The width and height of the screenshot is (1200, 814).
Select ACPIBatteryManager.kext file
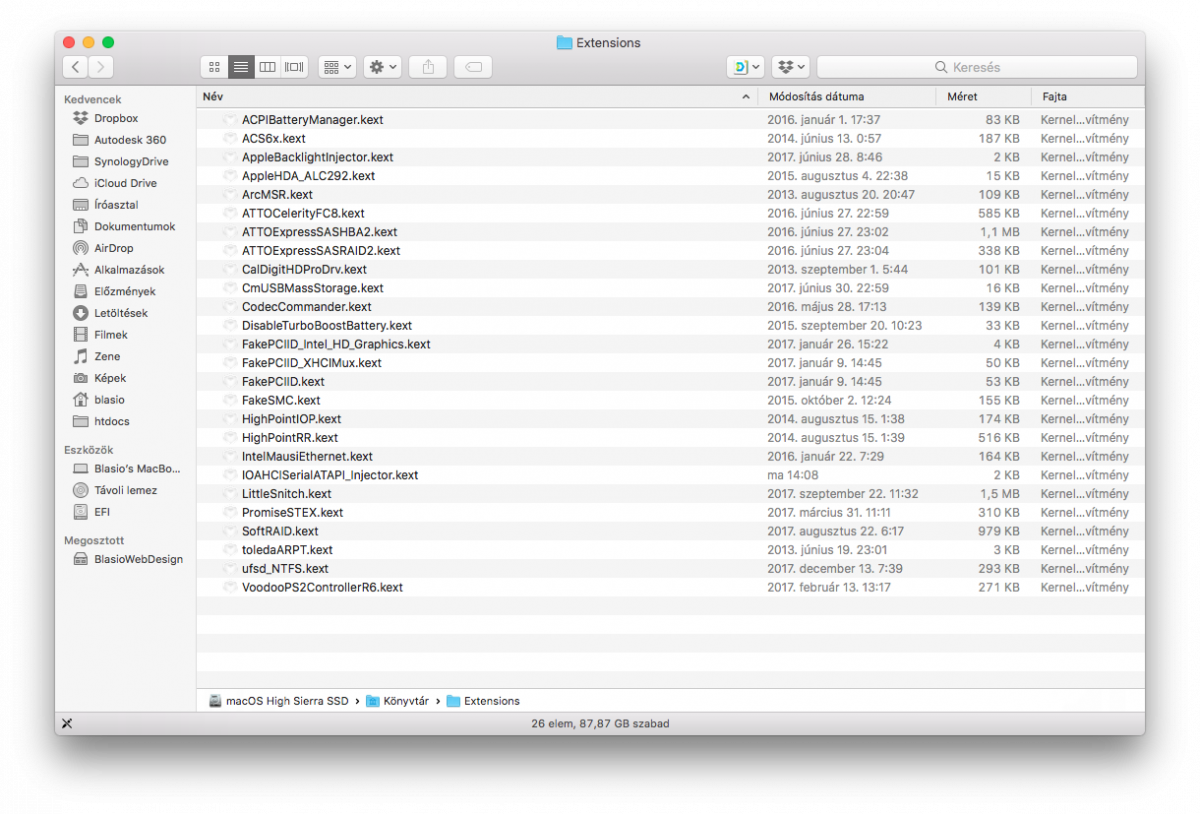pos(670,119)
